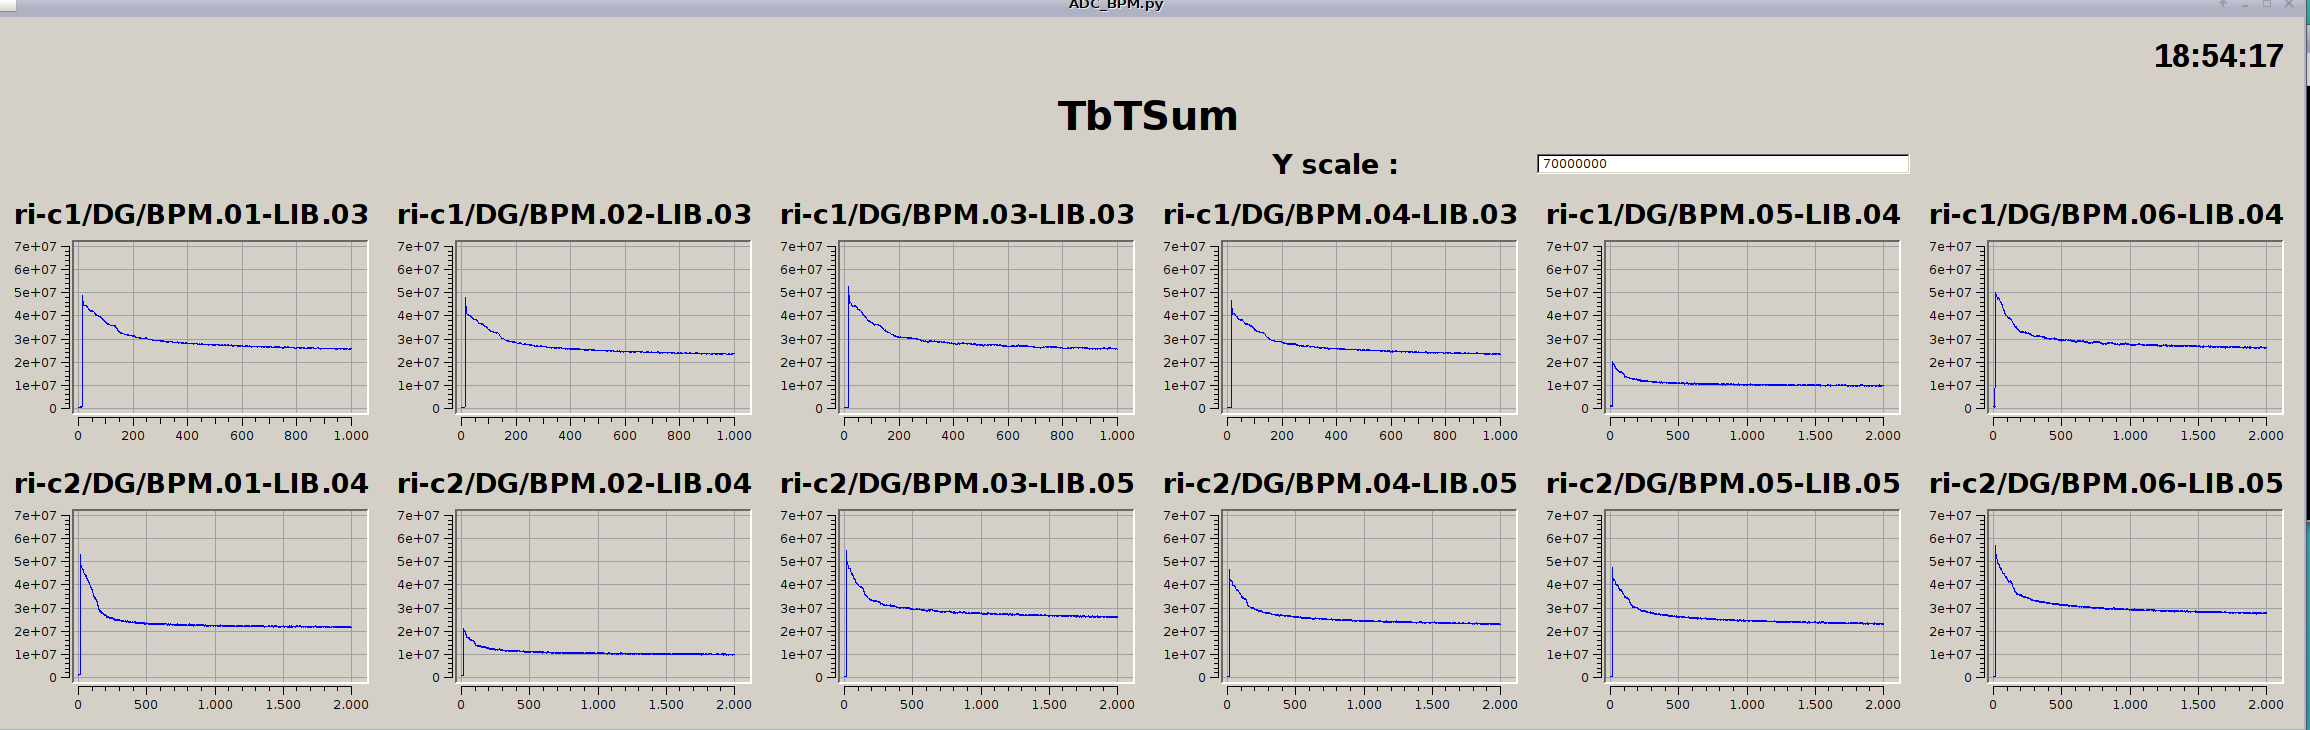The width and height of the screenshot is (2310, 730).
Task: Click the 18:54:17 clock display
Action: tap(2218, 56)
